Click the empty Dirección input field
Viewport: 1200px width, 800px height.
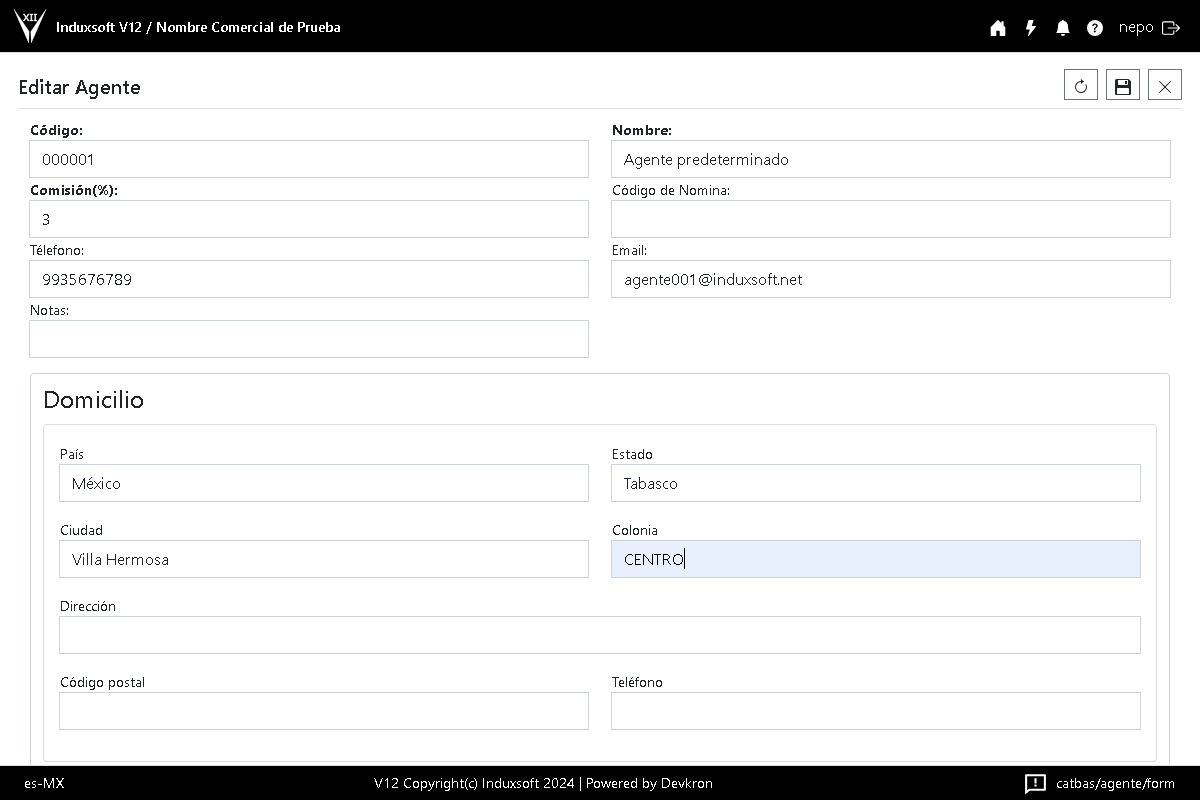tap(600, 635)
